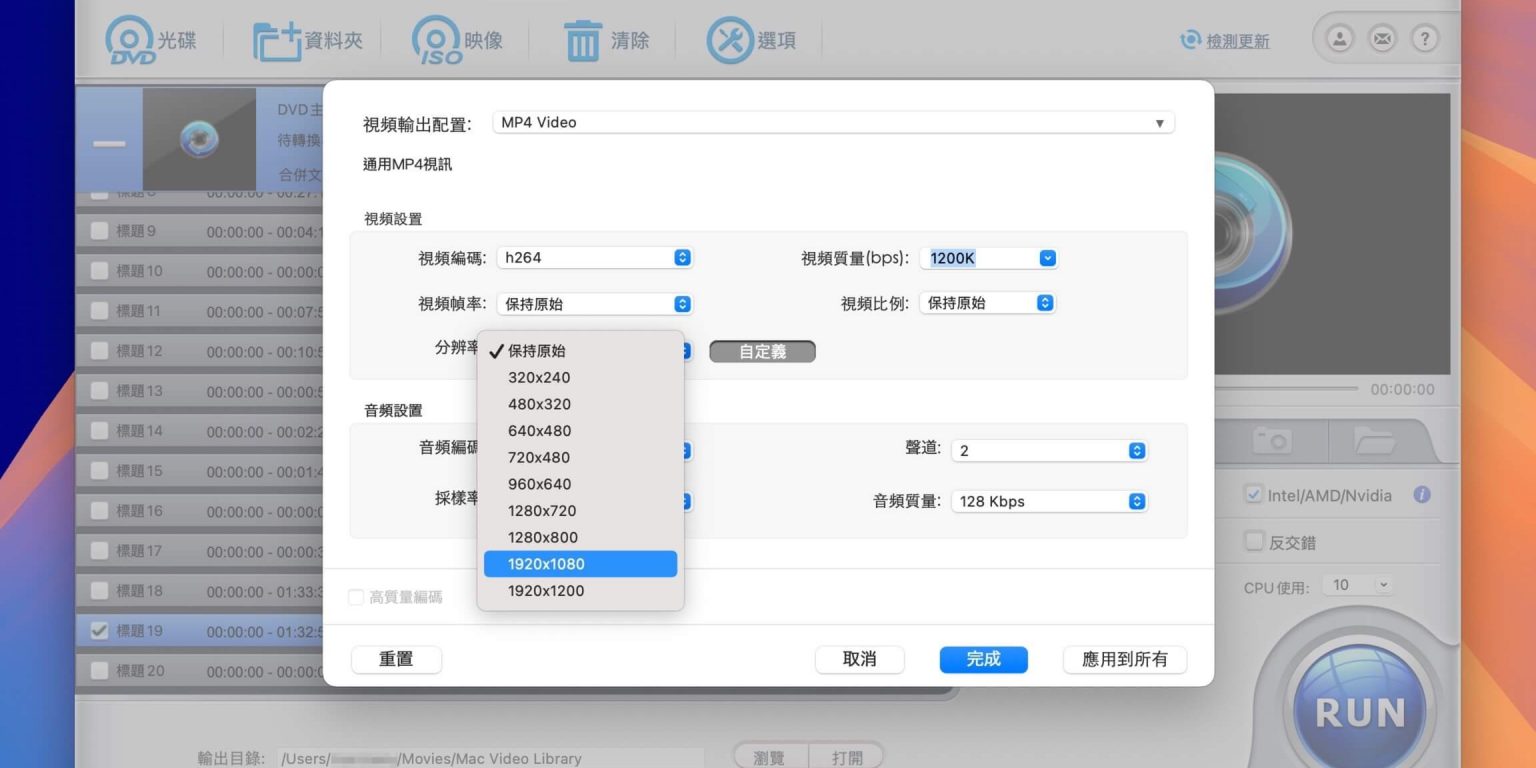Click the 應用到所有 apply to all button
Image resolution: width=1536 pixels, height=768 pixels.
coord(1124,660)
